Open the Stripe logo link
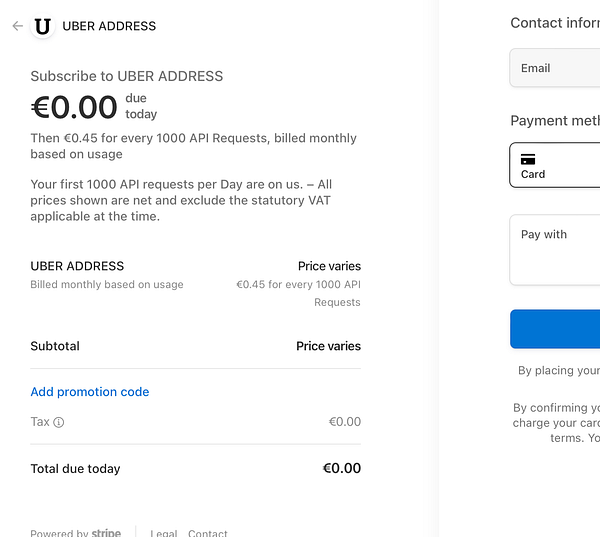600x537 pixels. tap(106, 533)
